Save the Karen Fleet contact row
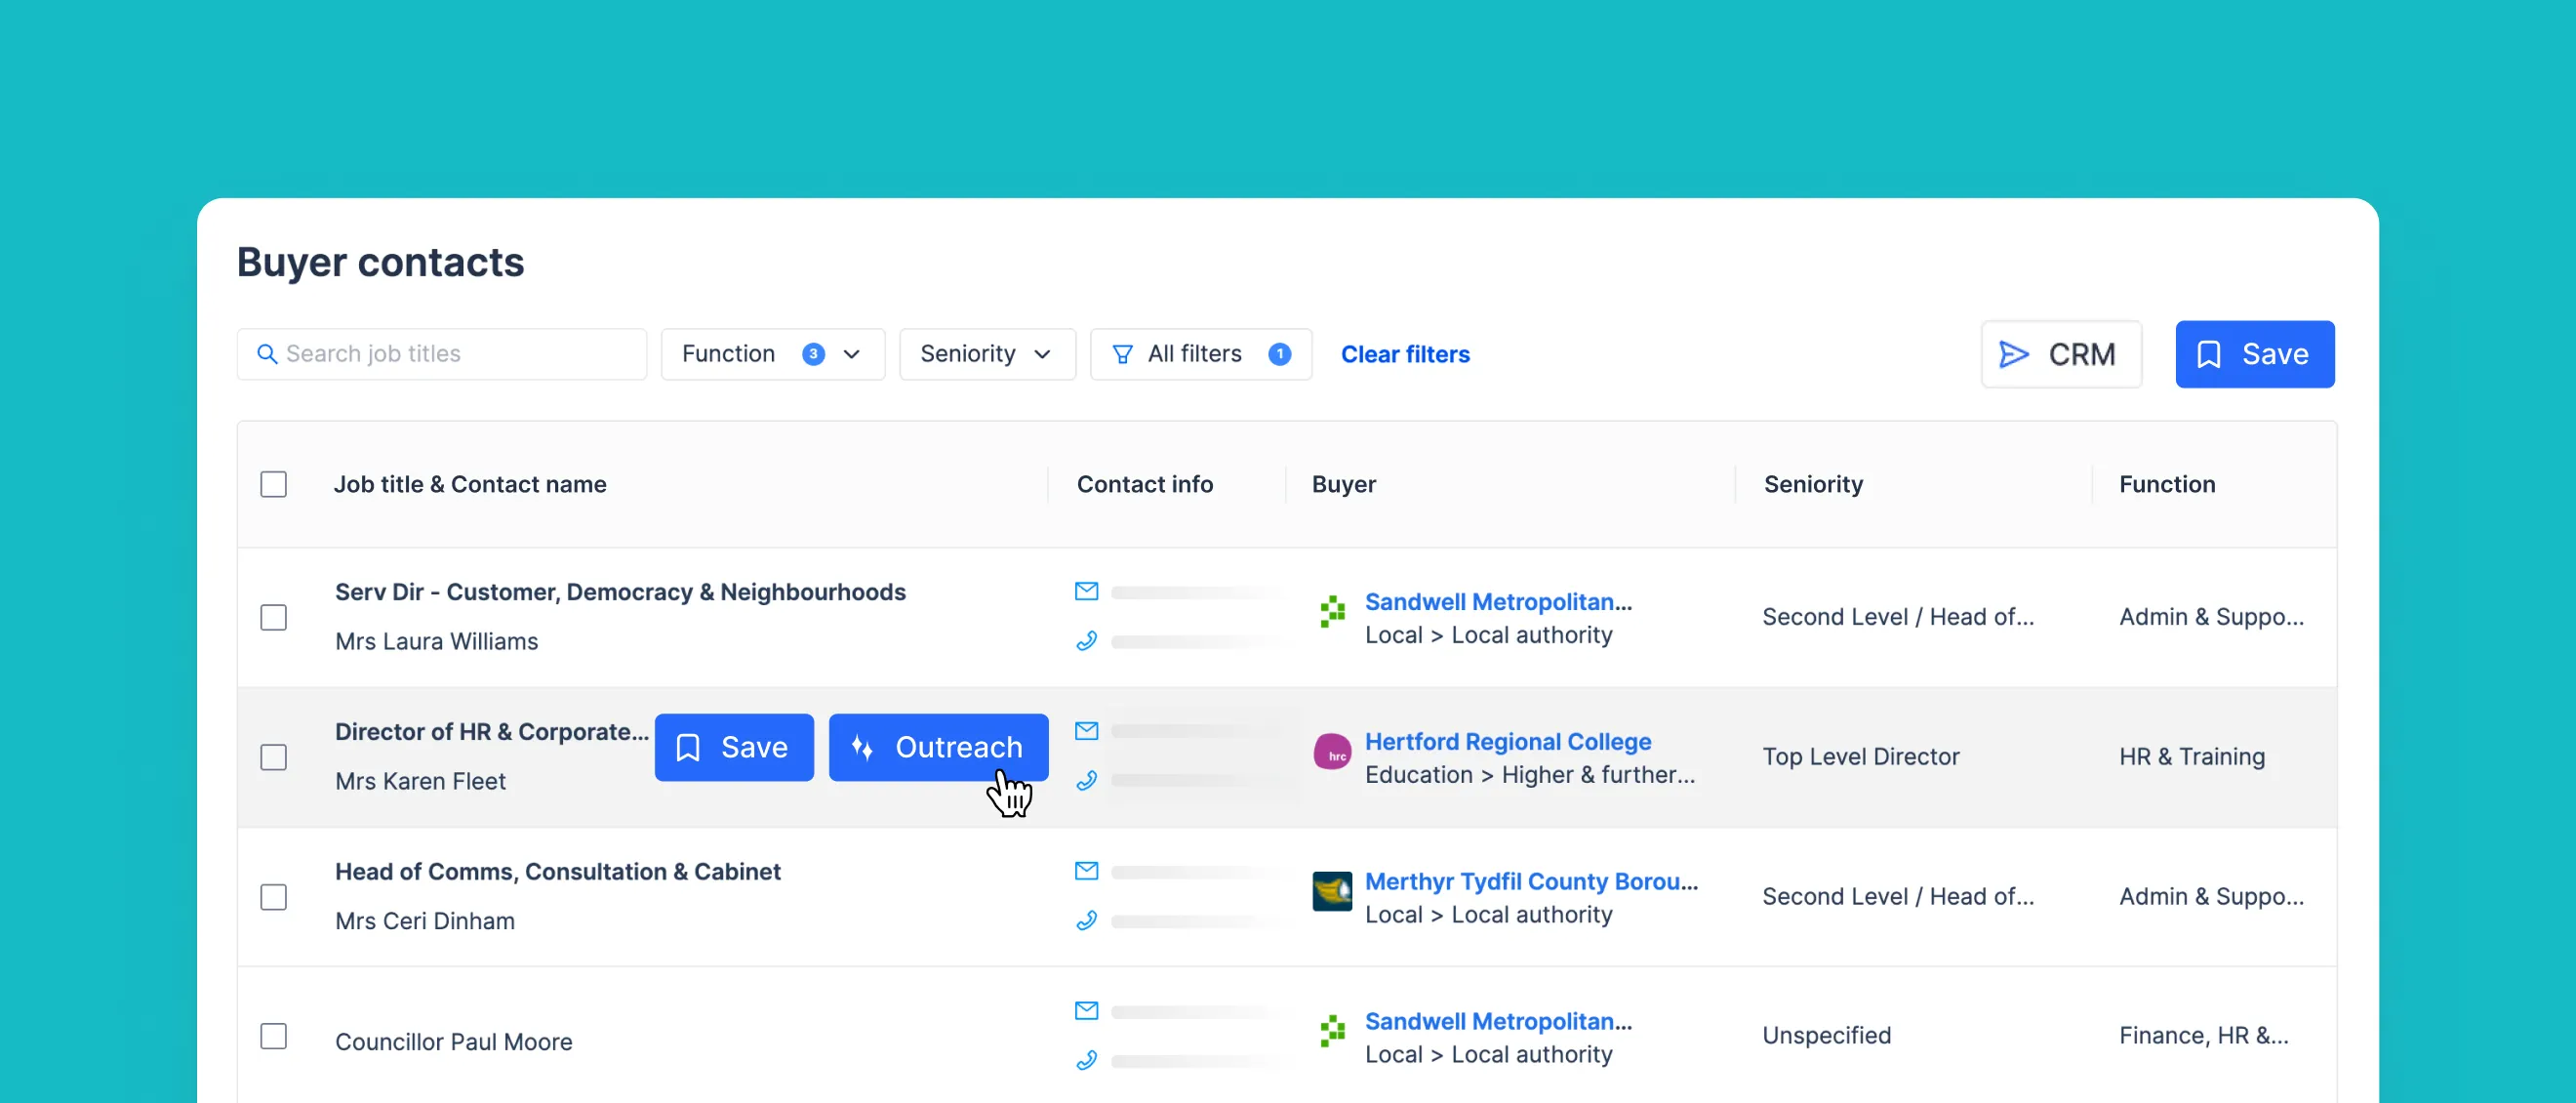This screenshot has width=2576, height=1103. pyautogui.click(x=734, y=747)
